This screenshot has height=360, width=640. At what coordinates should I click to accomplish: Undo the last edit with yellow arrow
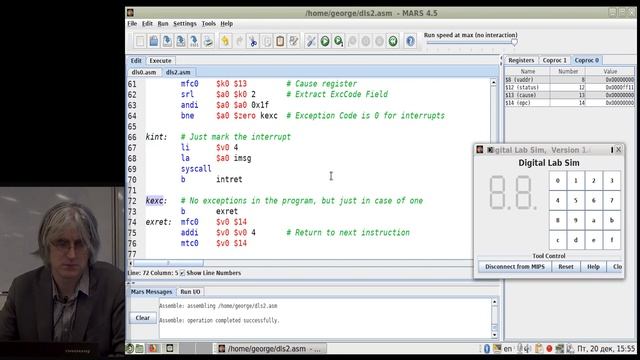(225, 41)
